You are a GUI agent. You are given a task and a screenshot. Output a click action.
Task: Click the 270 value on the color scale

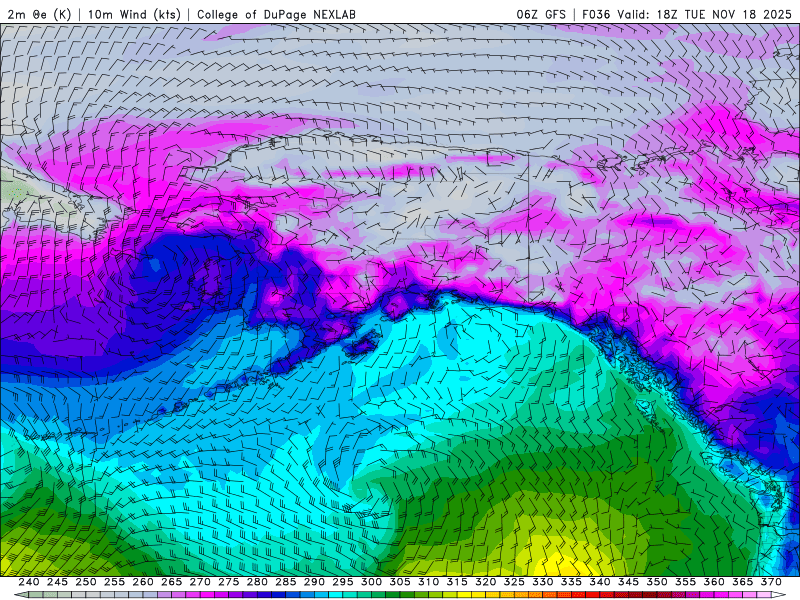click(200, 582)
